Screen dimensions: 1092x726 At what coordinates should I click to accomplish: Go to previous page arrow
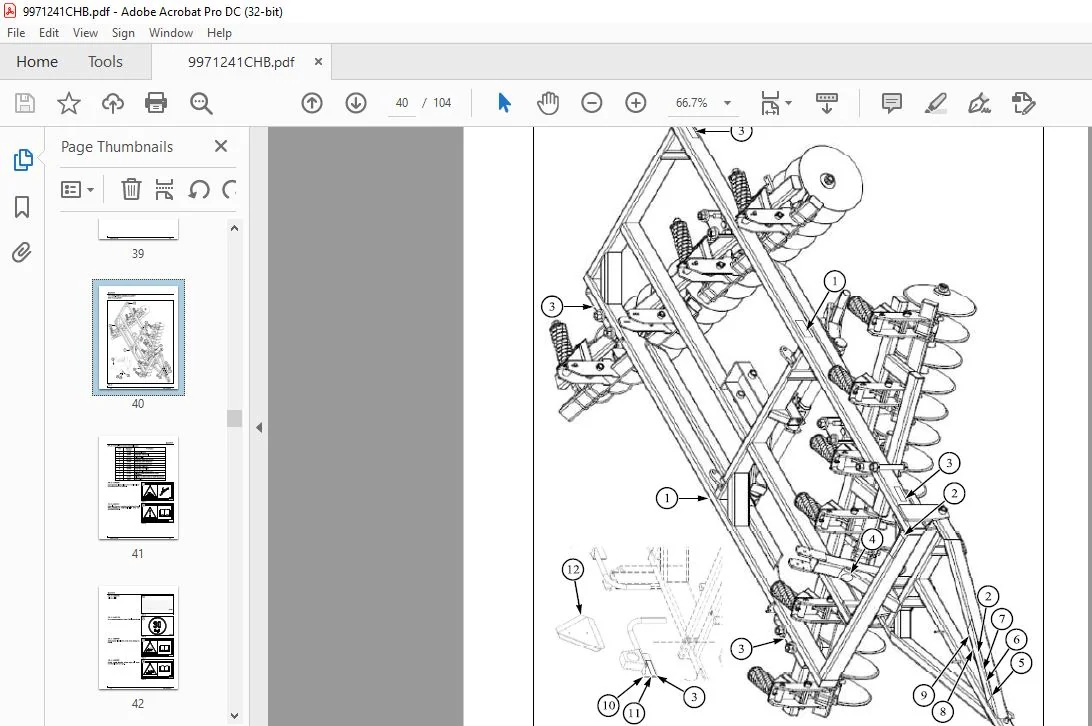click(x=312, y=103)
